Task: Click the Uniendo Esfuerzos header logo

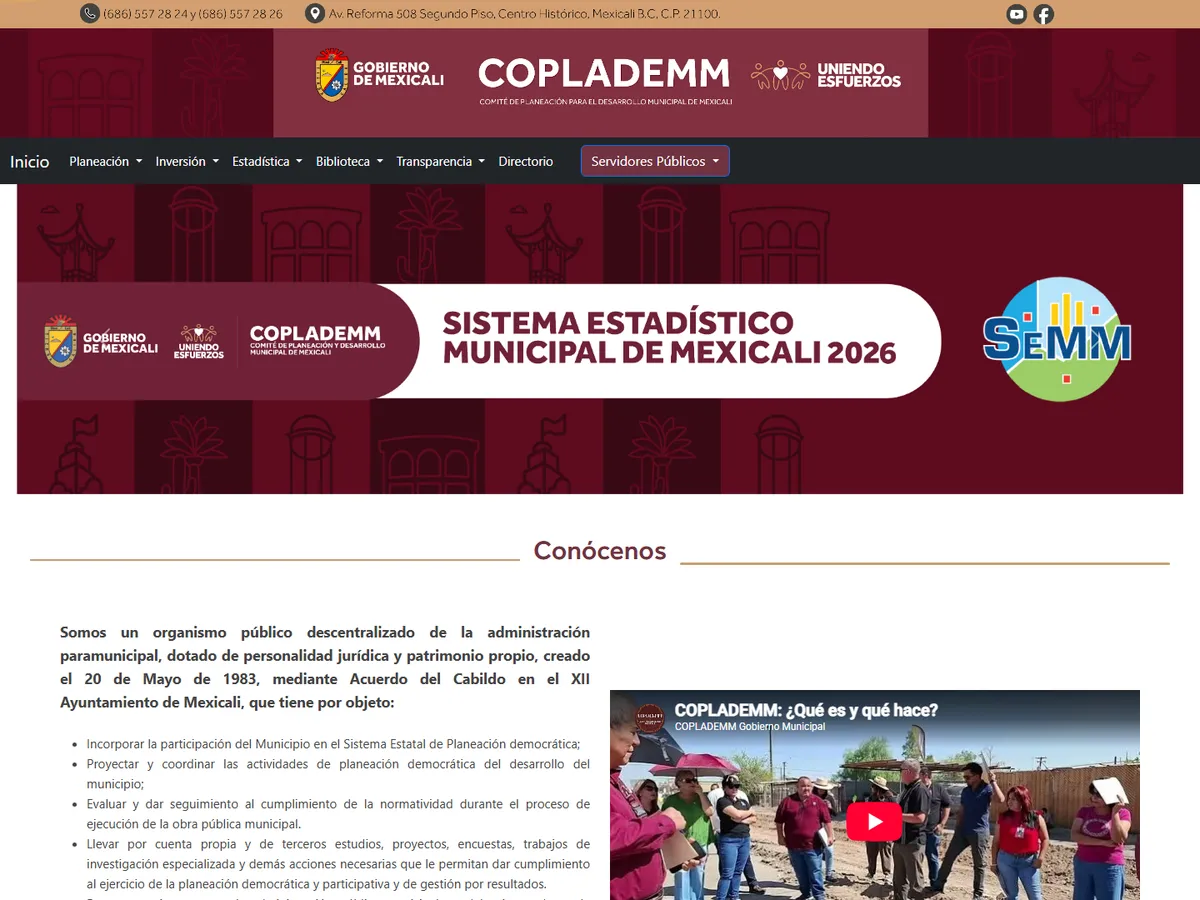Action: (x=826, y=75)
